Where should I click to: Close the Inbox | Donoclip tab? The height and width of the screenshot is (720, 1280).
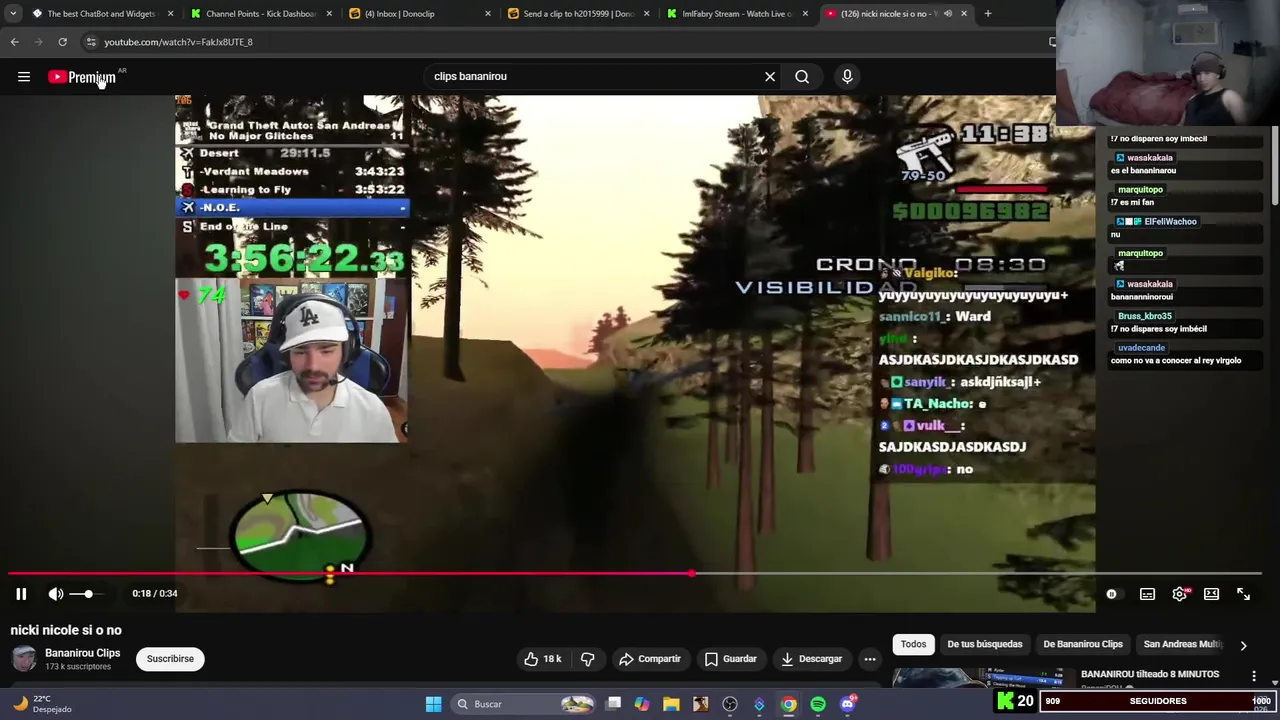[x=488, y=14]
